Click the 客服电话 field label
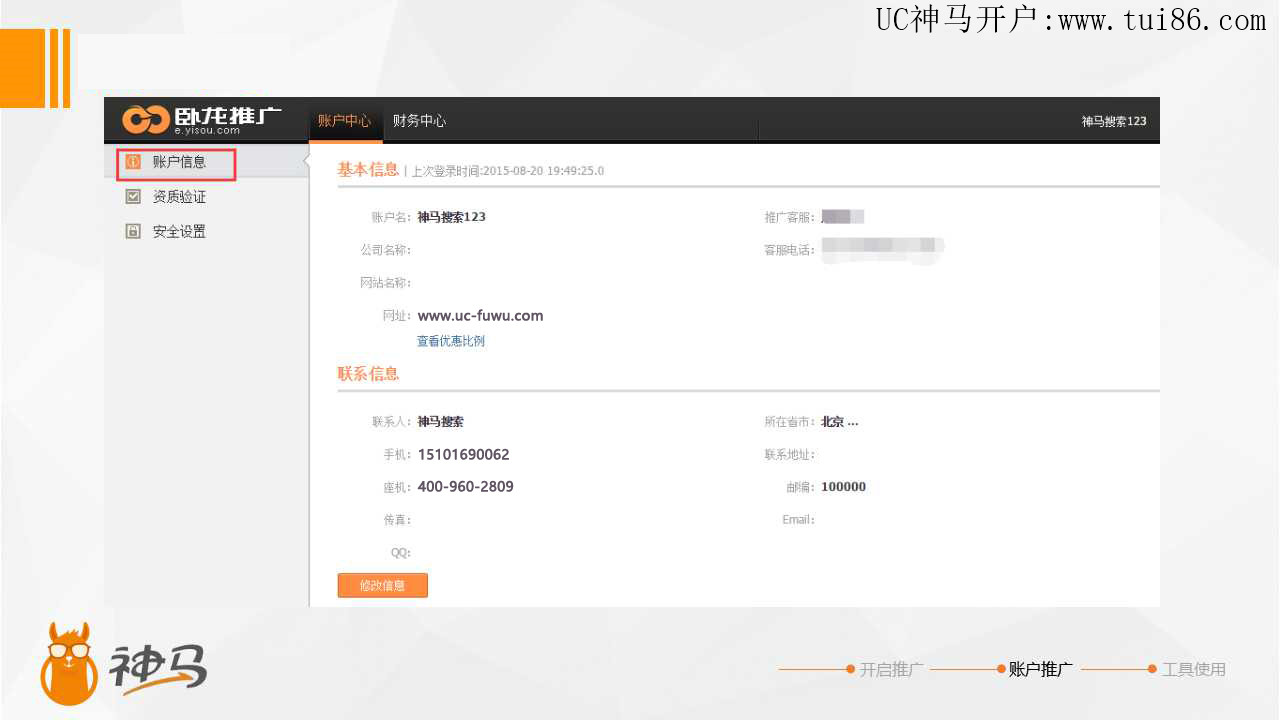 coord(790,250)
